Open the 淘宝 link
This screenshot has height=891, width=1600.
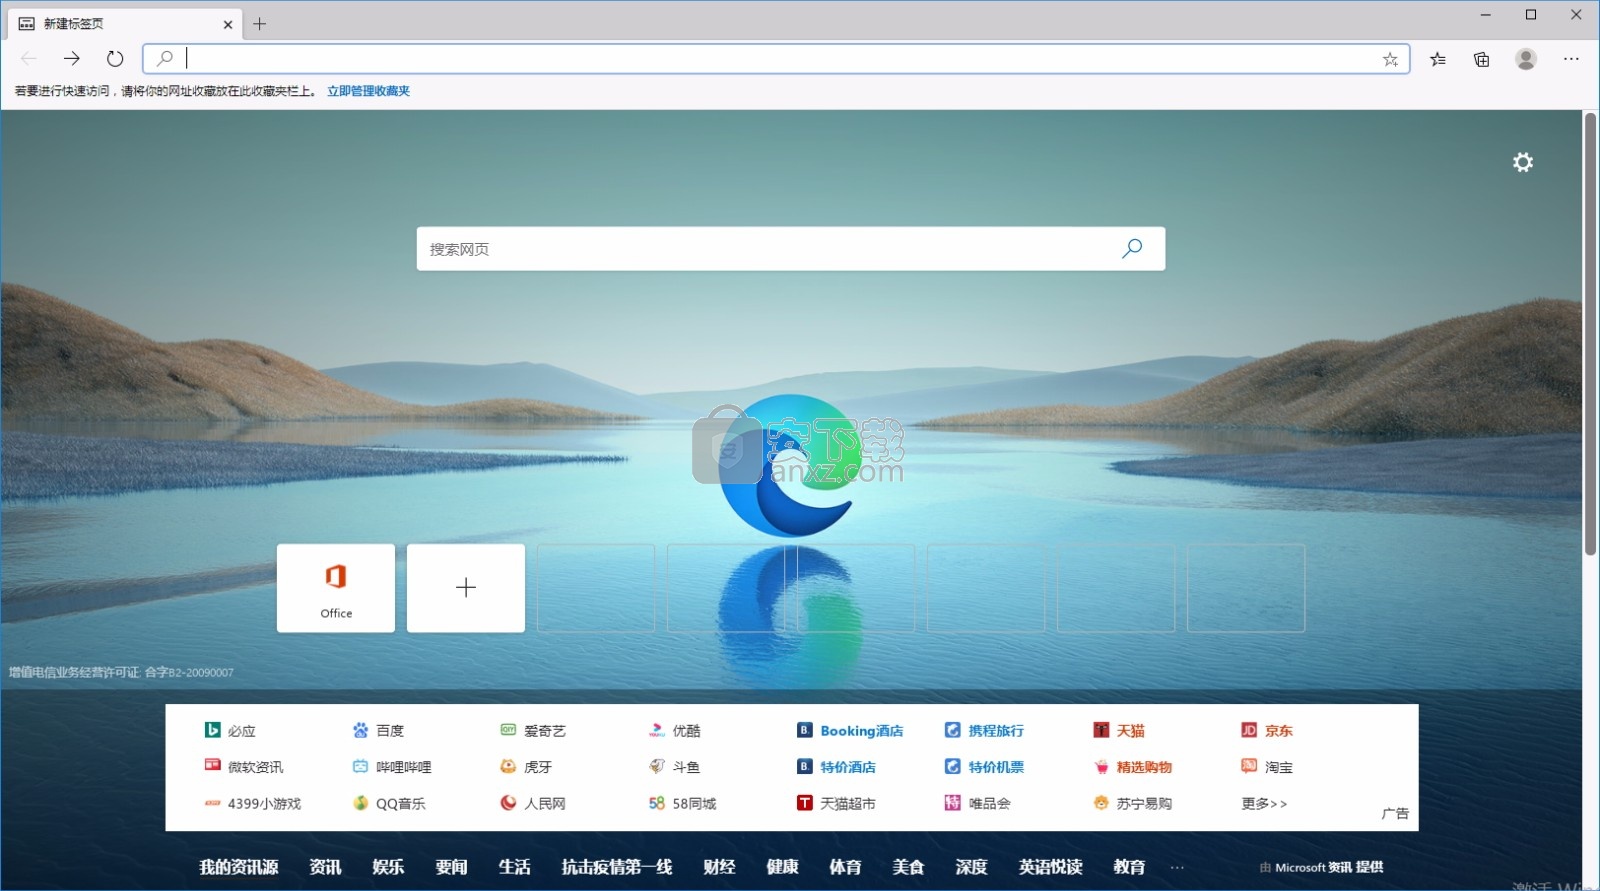point(1267,767)
